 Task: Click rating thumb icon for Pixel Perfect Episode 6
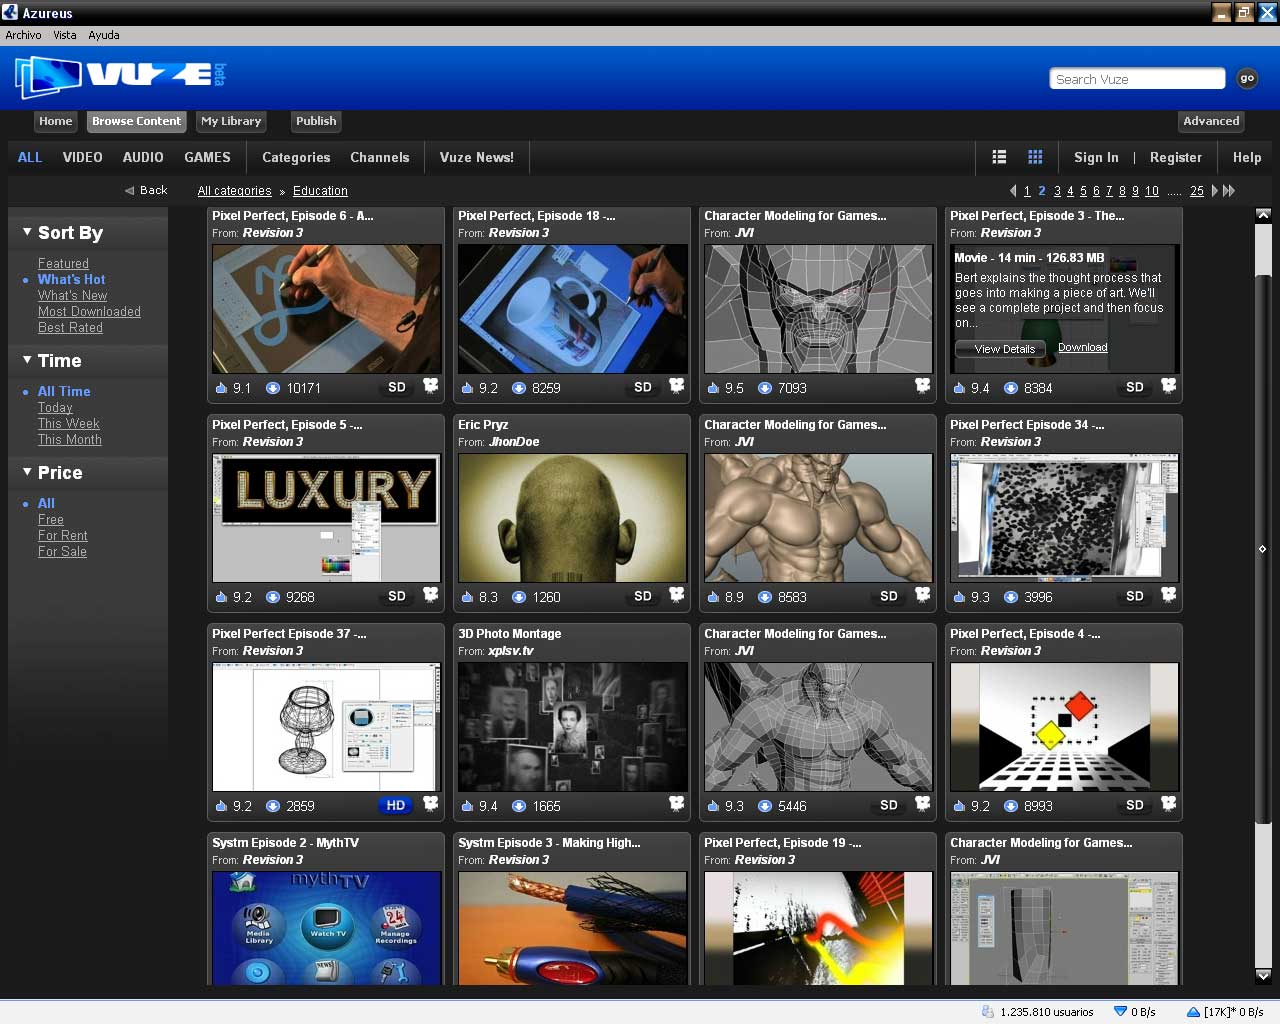pyautogui.click(x=221, y=388)
